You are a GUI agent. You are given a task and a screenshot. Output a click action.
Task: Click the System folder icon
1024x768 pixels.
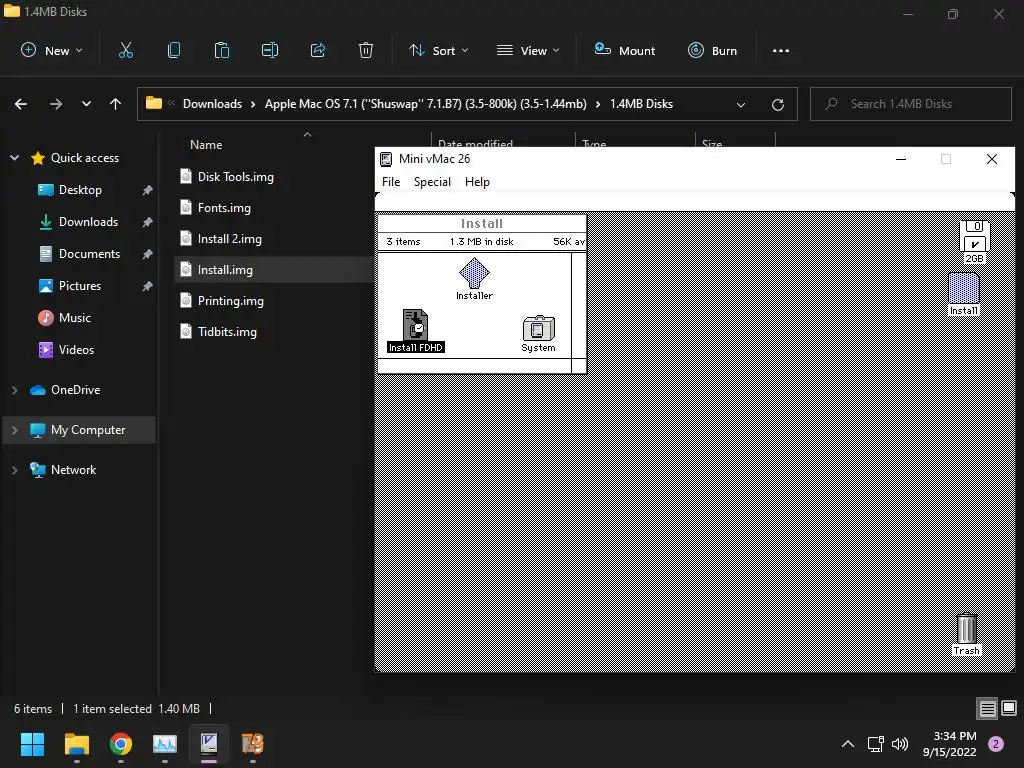[538, 334]
